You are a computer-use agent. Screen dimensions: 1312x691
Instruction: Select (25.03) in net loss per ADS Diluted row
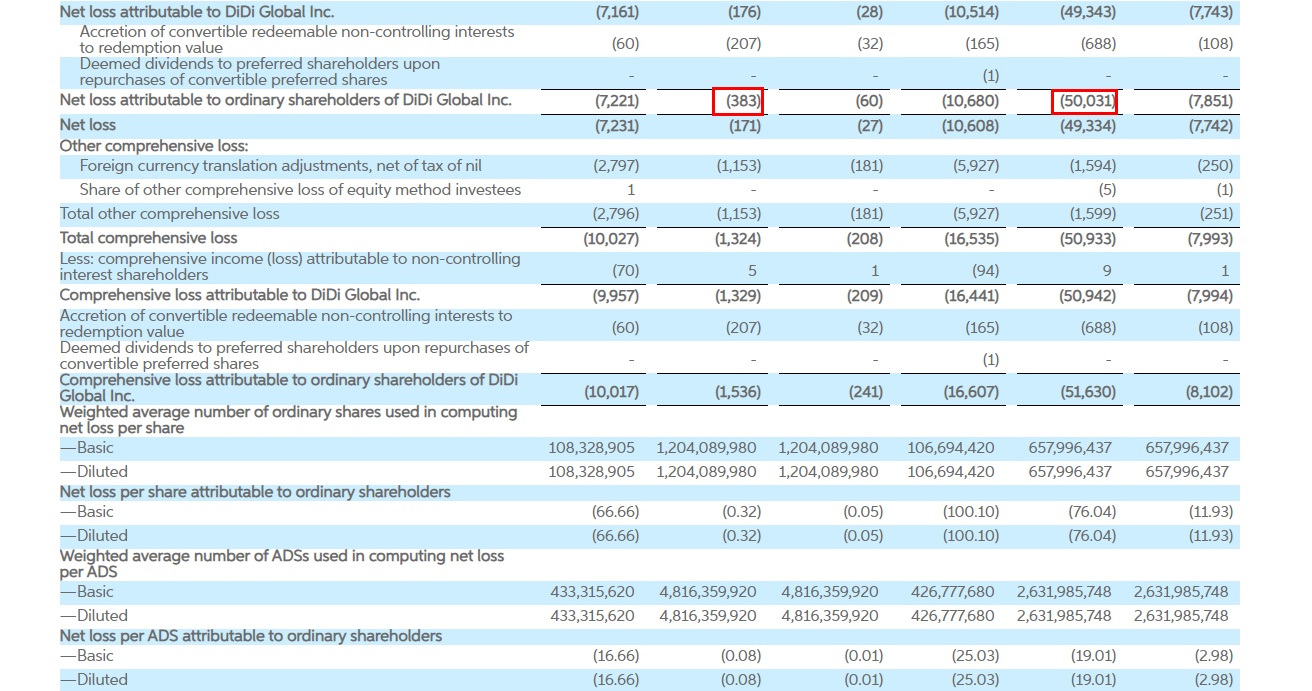click(x=975, y=680)
